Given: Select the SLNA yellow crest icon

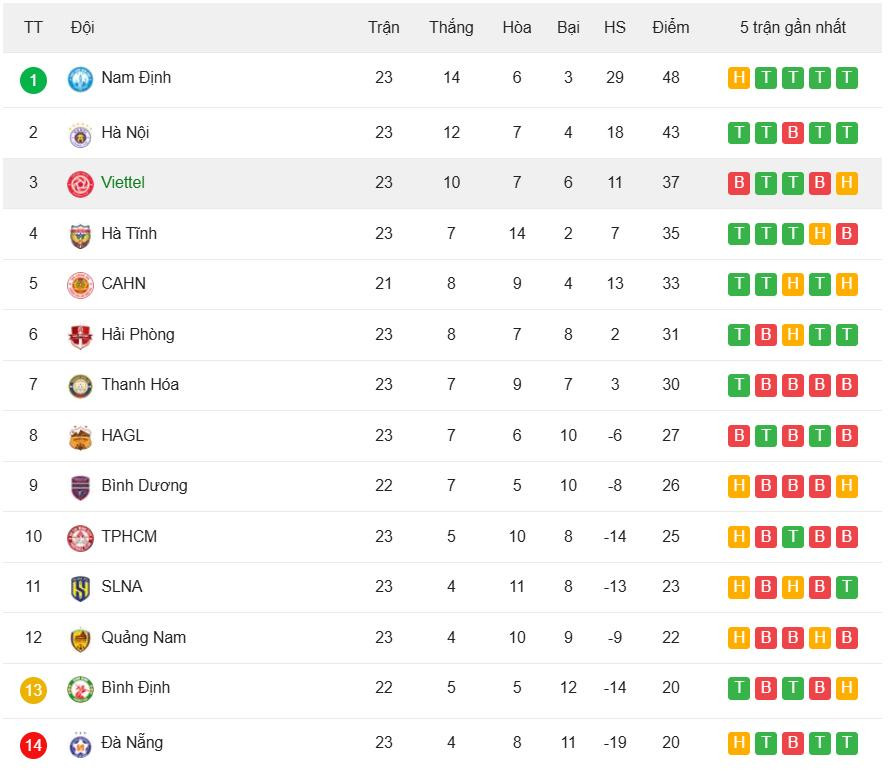Looking at the screenshot, I should pos(80,588).
